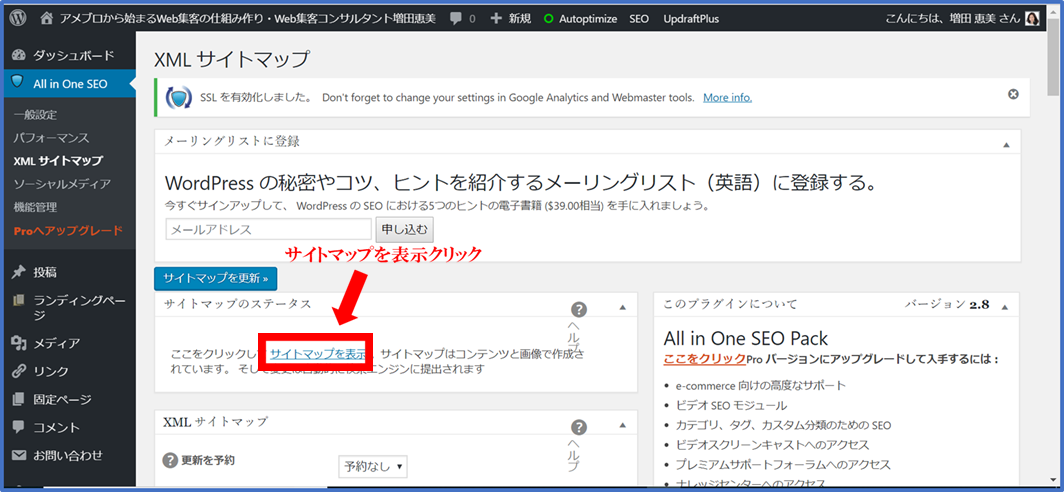1064x492 pixels.
Task: Open ソーシャルメディア submenu item
Action: (62, 184)
